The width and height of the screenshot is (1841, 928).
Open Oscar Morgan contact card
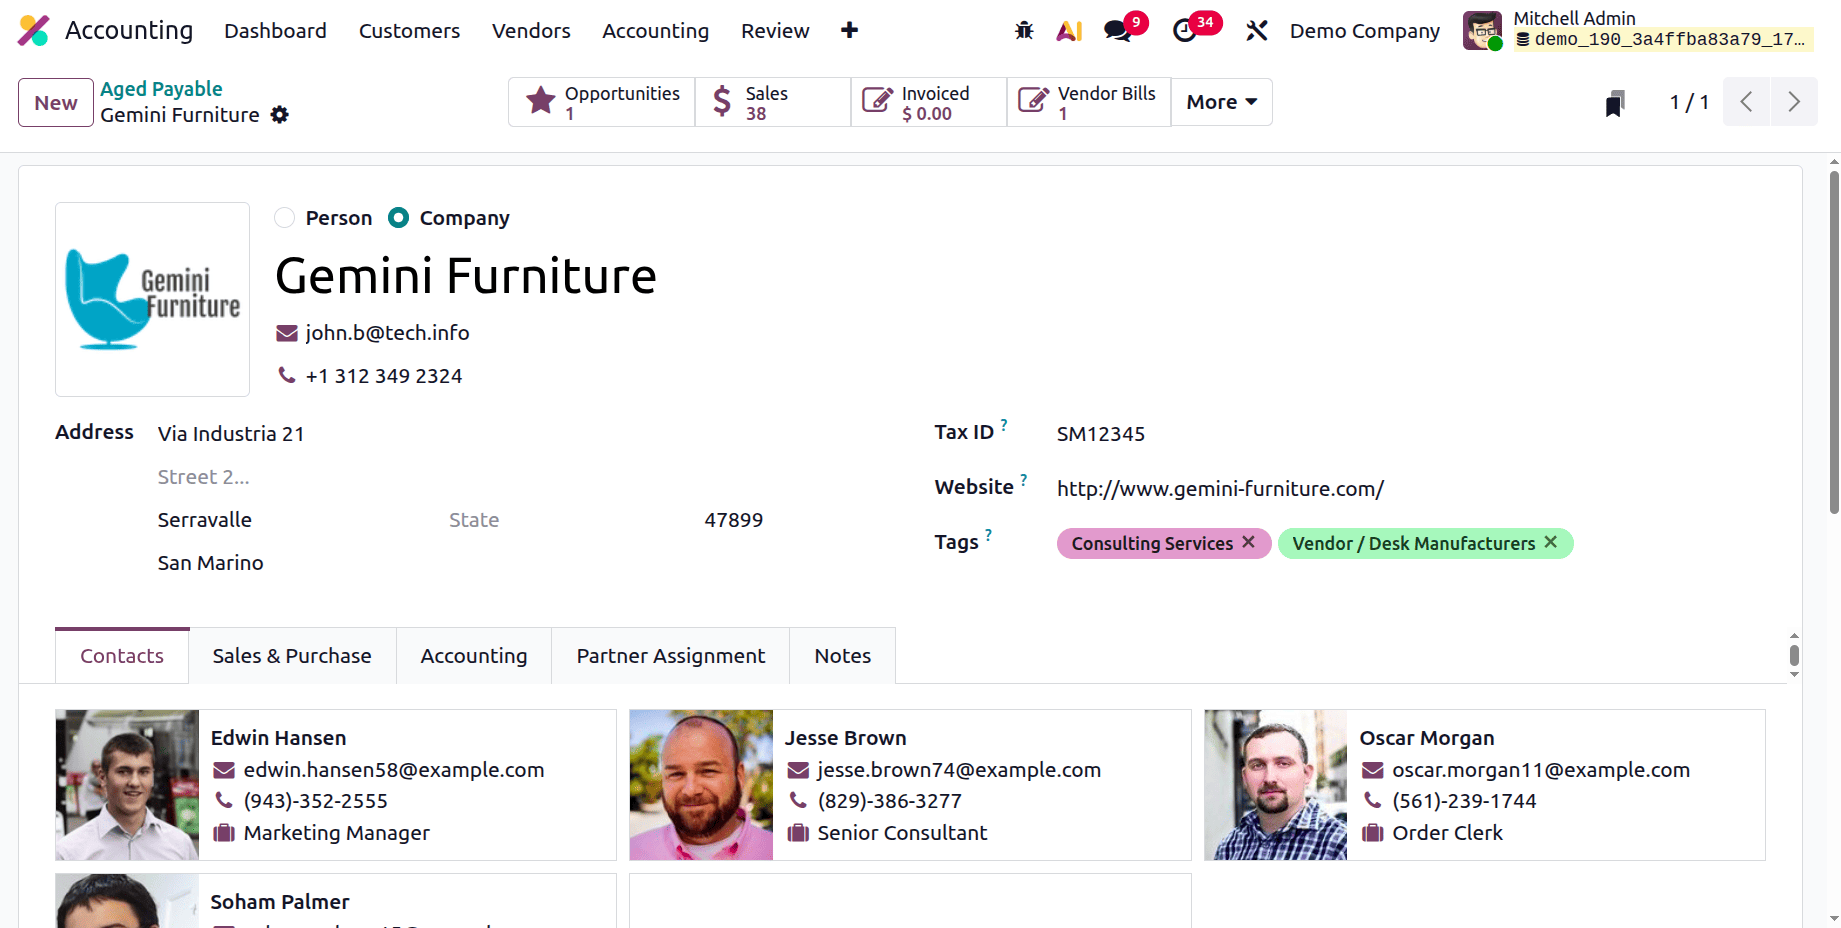[1485, 785]
